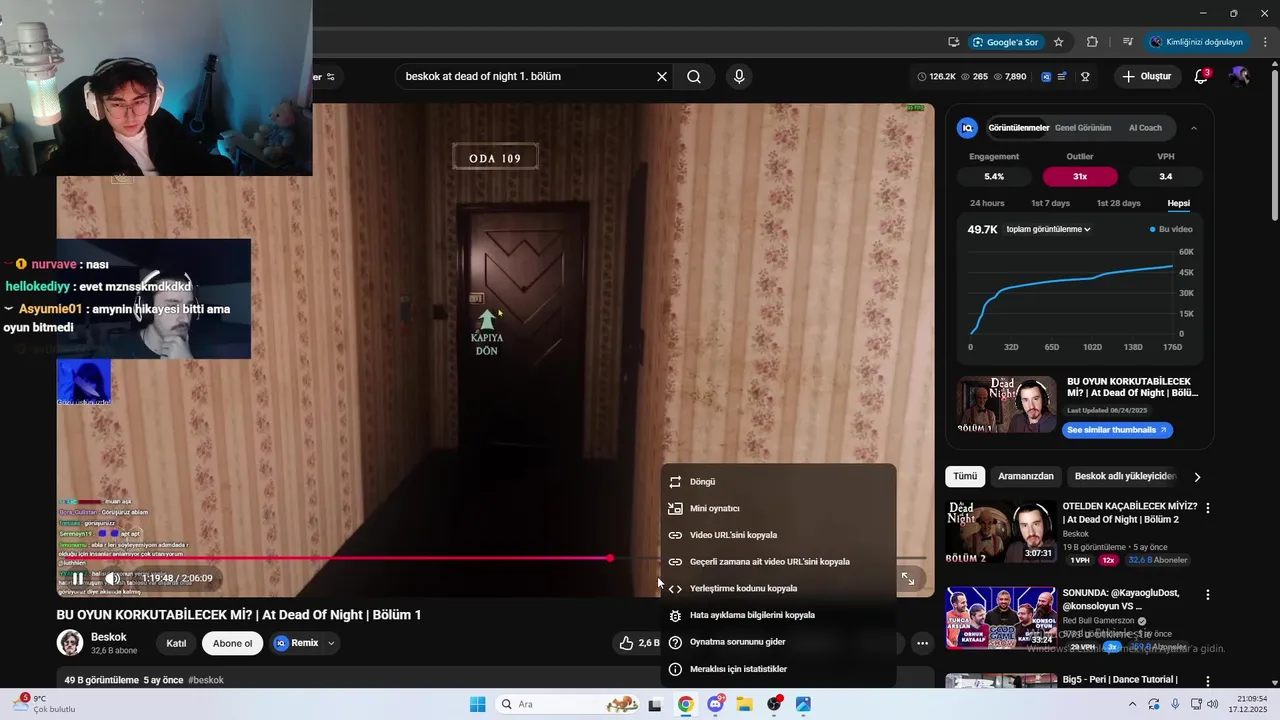The image size is (1280, 720).
Task: Select the 1st 7 days range
Action: (1050, 203)
